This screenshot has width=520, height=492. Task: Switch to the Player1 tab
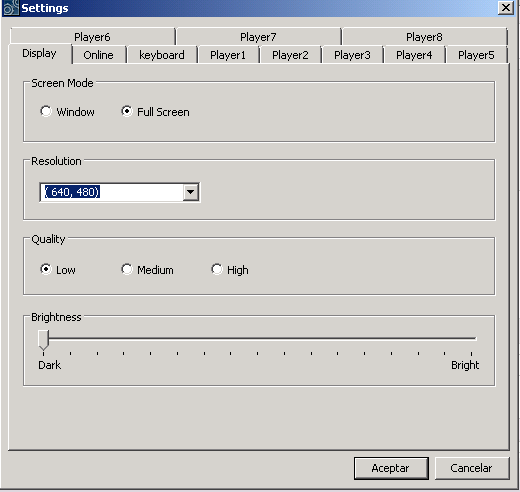228,55
